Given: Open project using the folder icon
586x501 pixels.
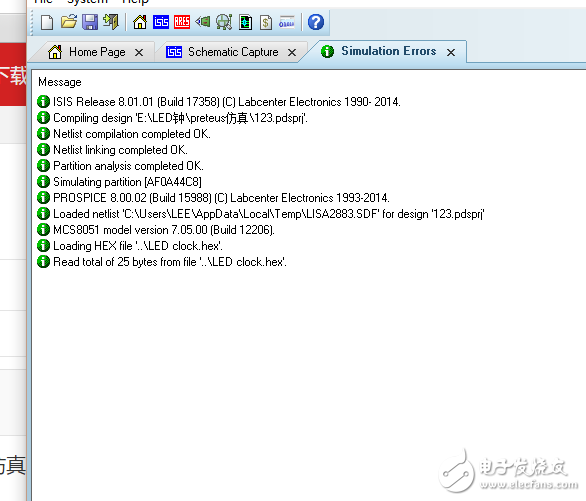Looking at the screenshot, I should [69, 22].
